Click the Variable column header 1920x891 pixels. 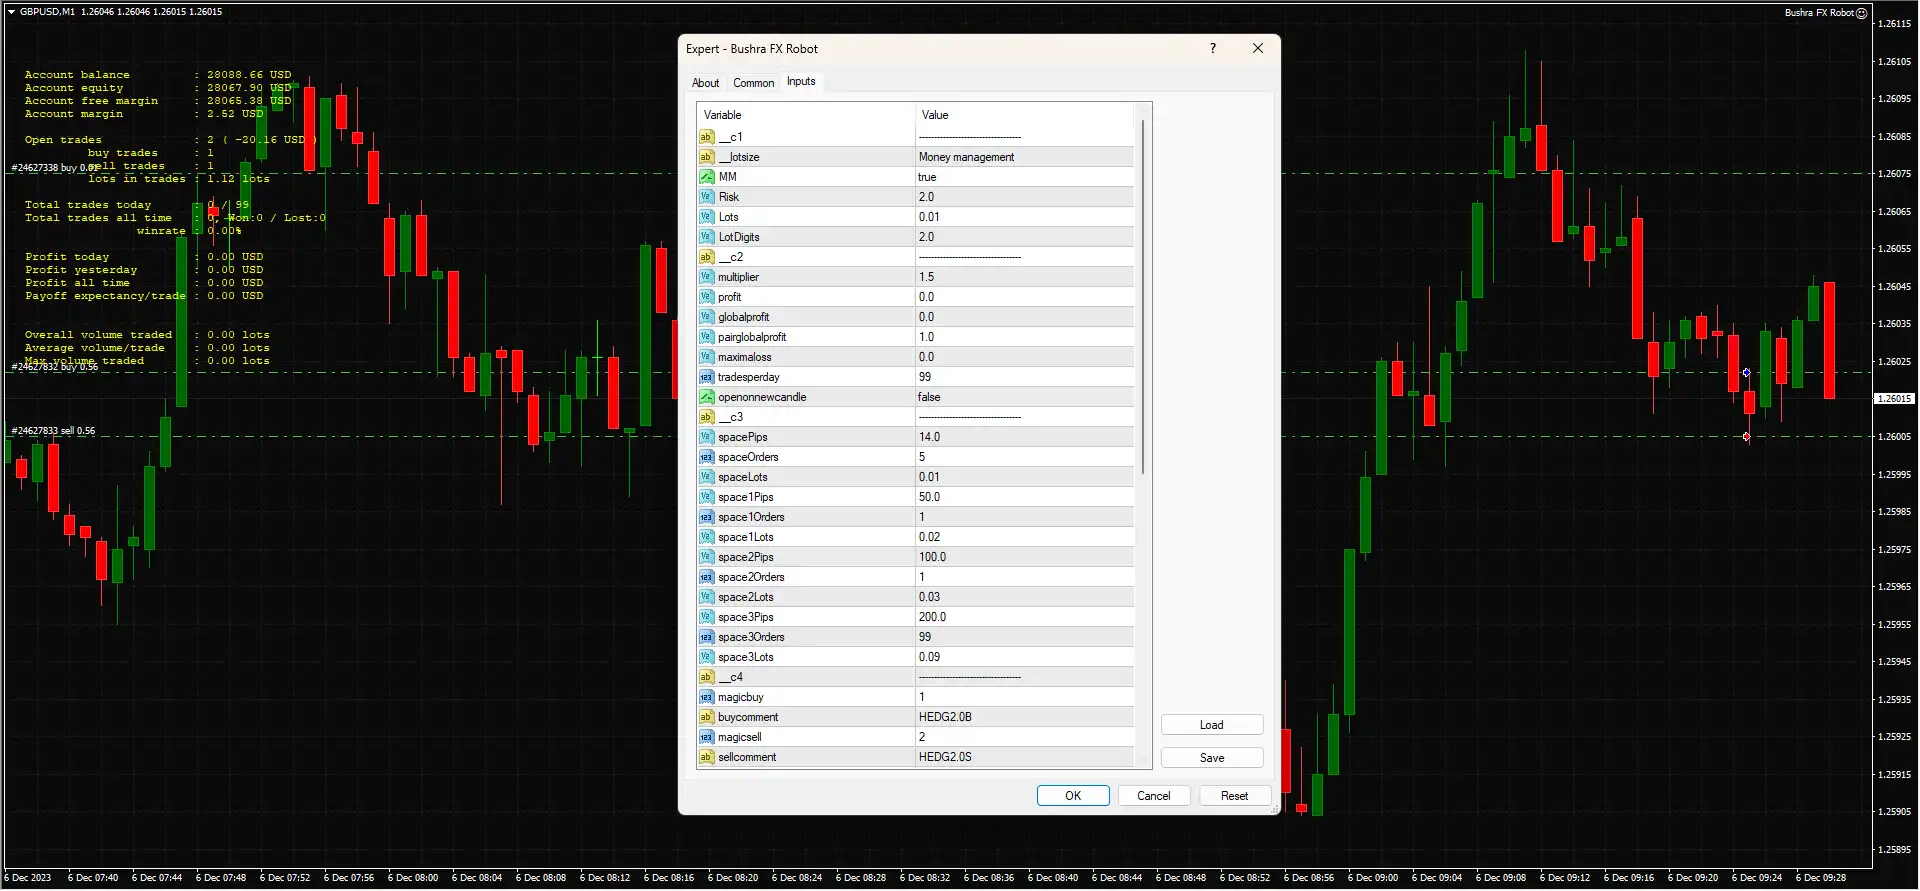click(805, 115)
